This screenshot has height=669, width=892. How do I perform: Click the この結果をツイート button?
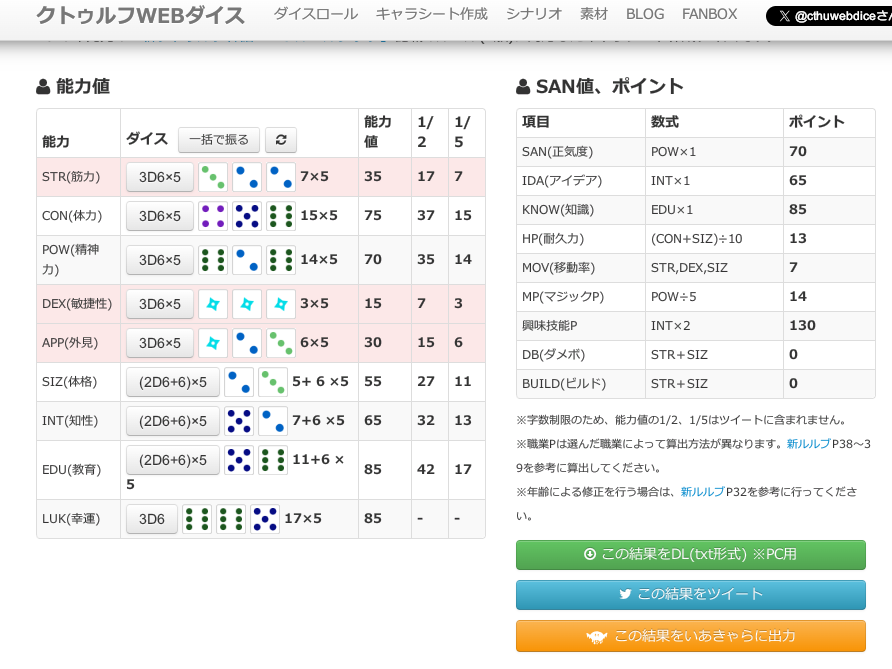click(x=690, y=595)
